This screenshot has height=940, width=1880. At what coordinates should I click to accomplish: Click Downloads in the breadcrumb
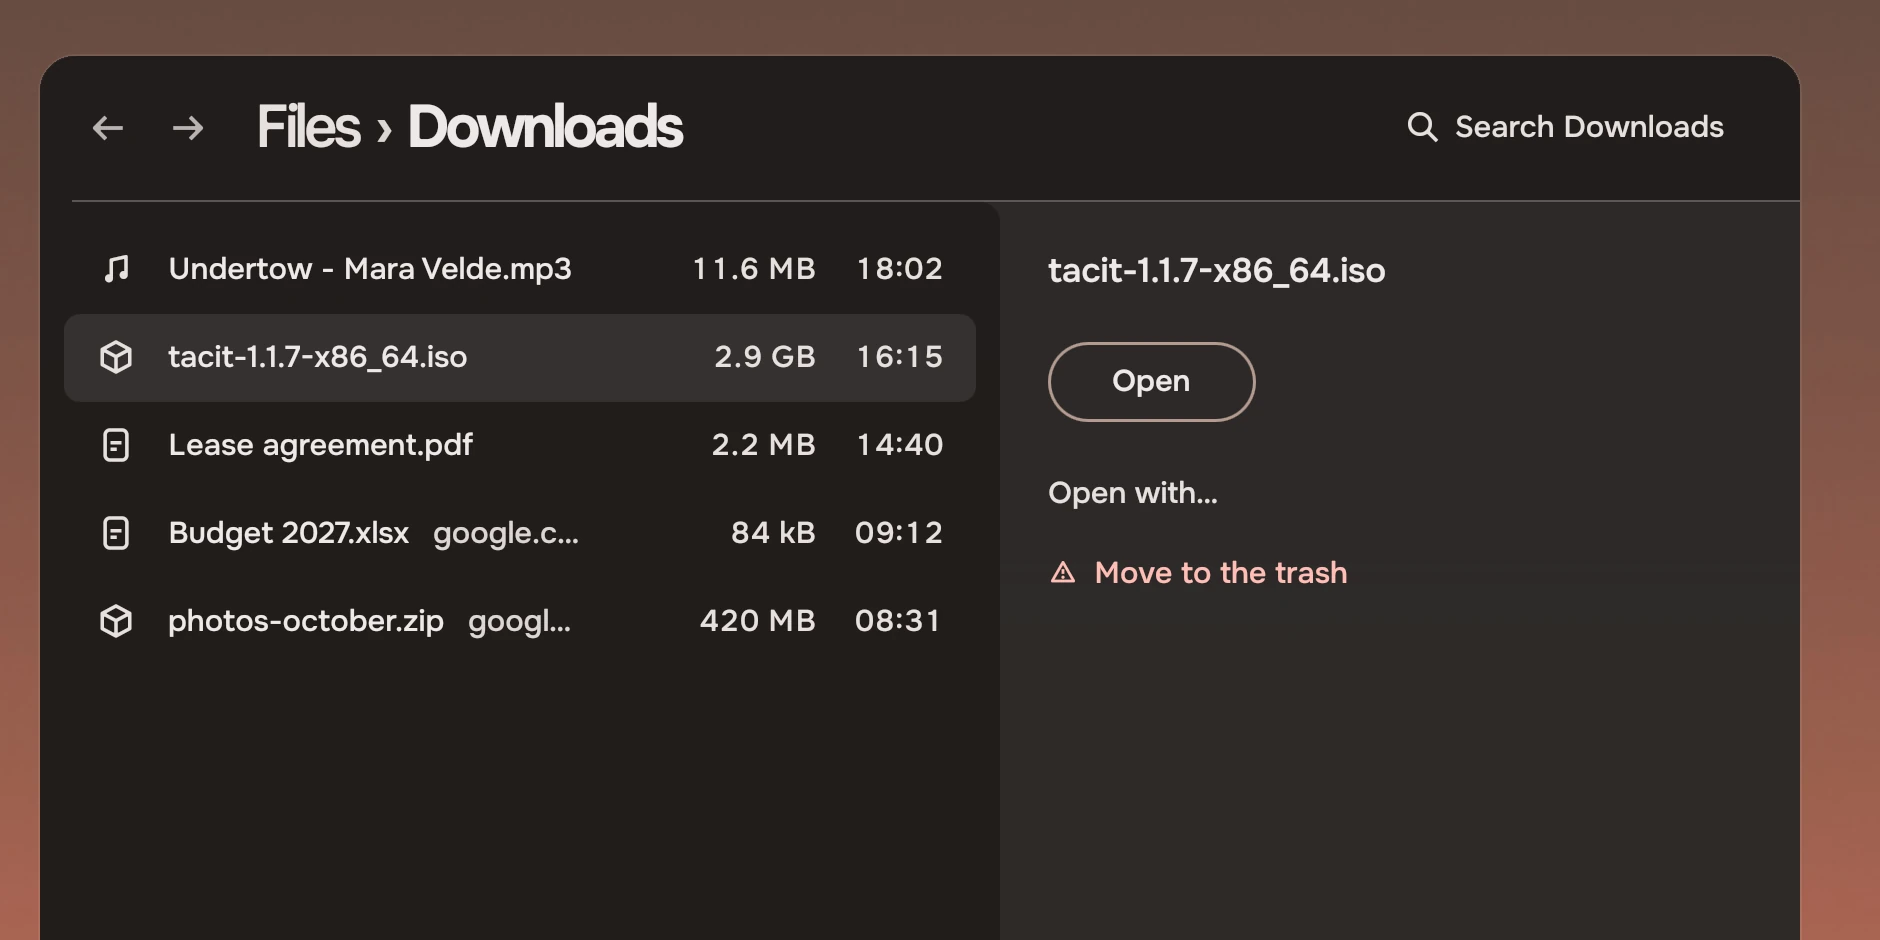545,127
